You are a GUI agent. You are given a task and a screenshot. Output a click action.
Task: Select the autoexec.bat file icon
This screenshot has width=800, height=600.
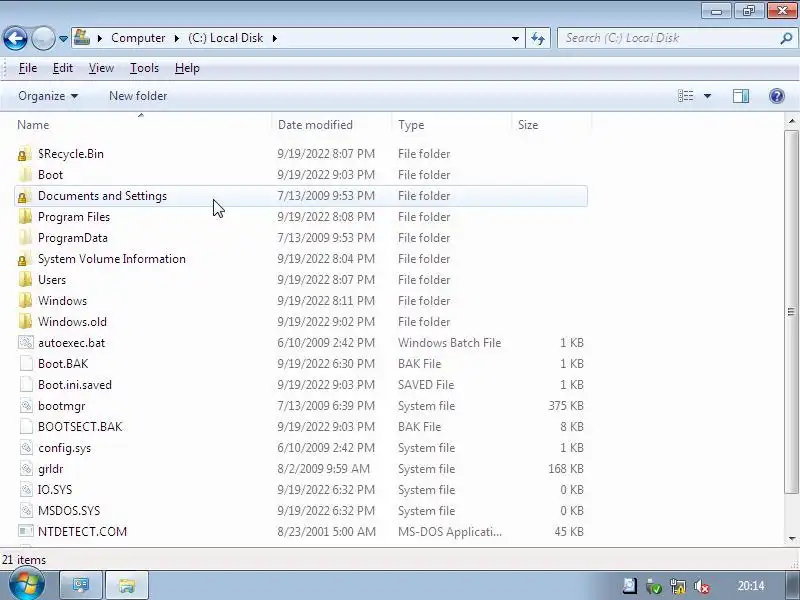[x=26, y=343]
